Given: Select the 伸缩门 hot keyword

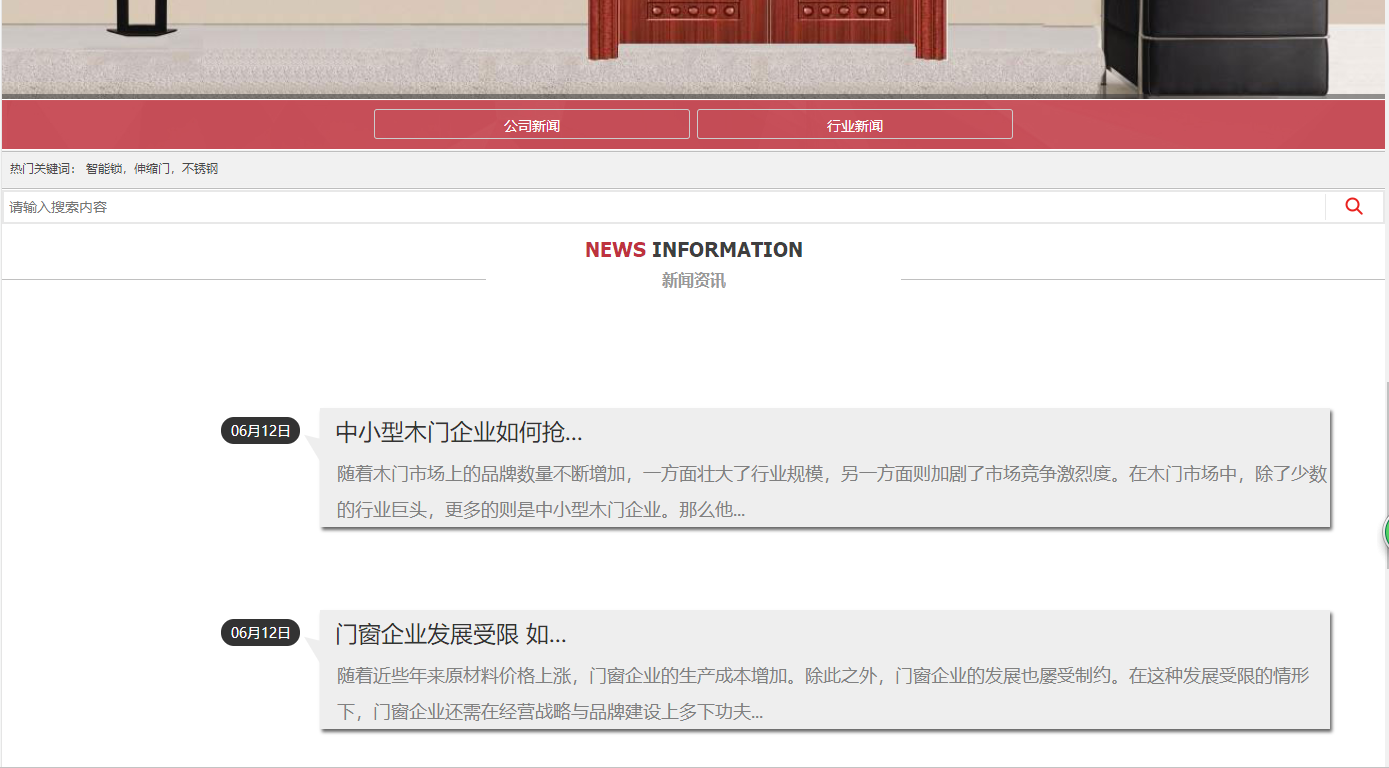Looking at the screenshot, I should pos(152,169).
